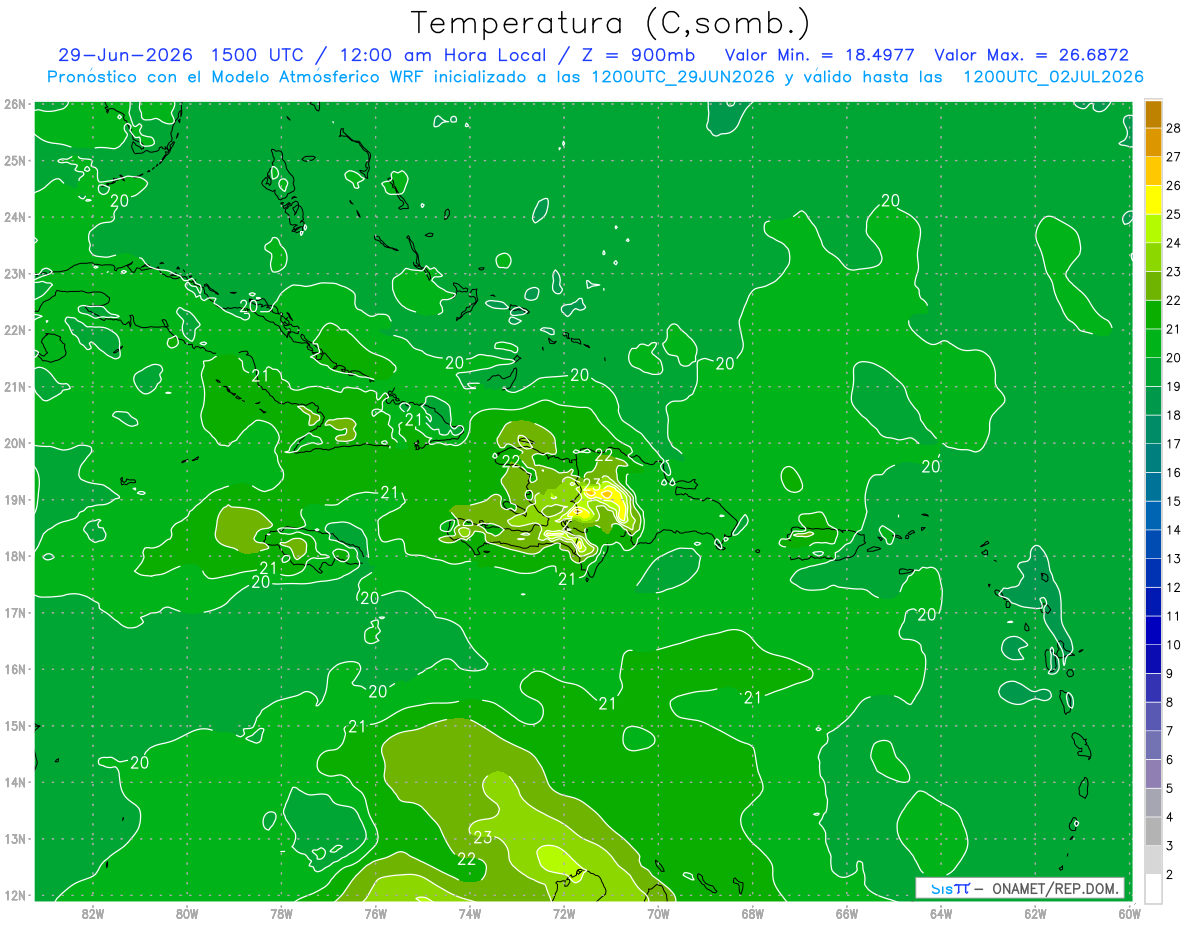Click the "64W" longitude label
This screenshot has height=927, width=1200.
click(x=941, y=913)
